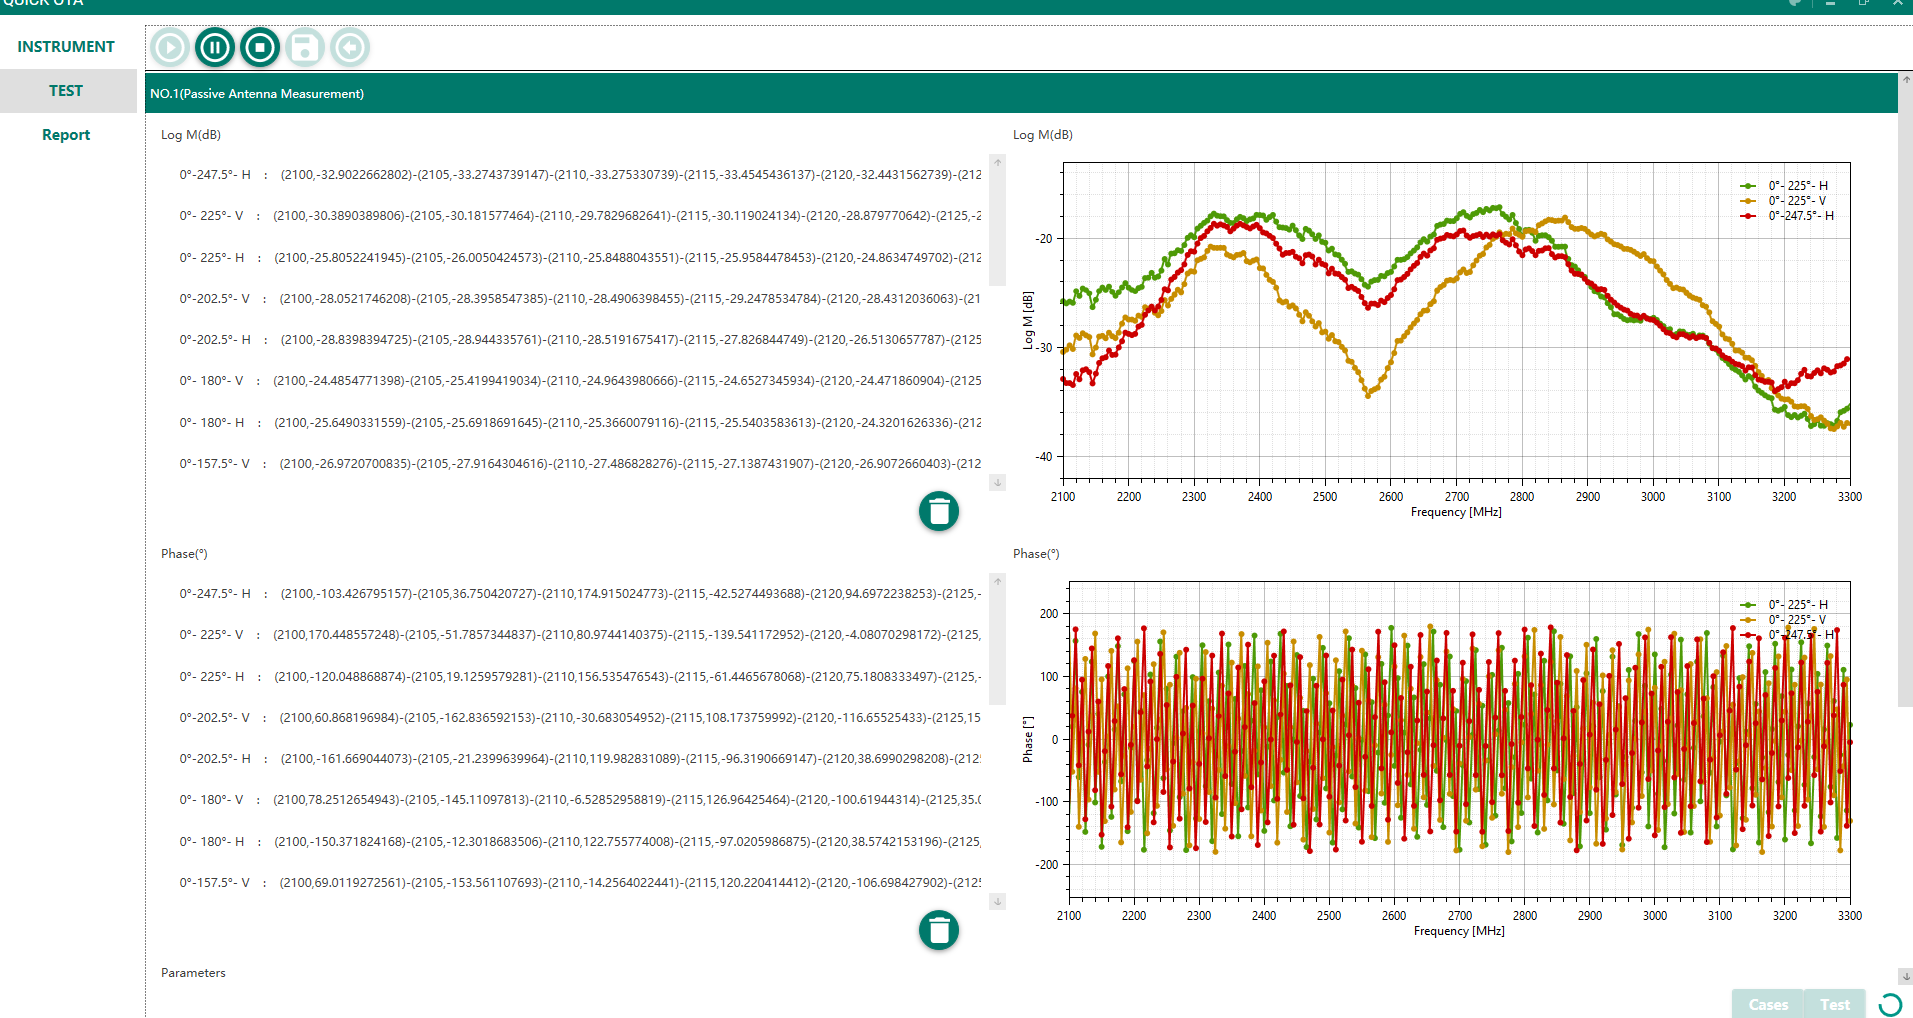1913x1018 pixels.
Task: Click the main page scrollbar down arrow
Action: click(1906, 976)
